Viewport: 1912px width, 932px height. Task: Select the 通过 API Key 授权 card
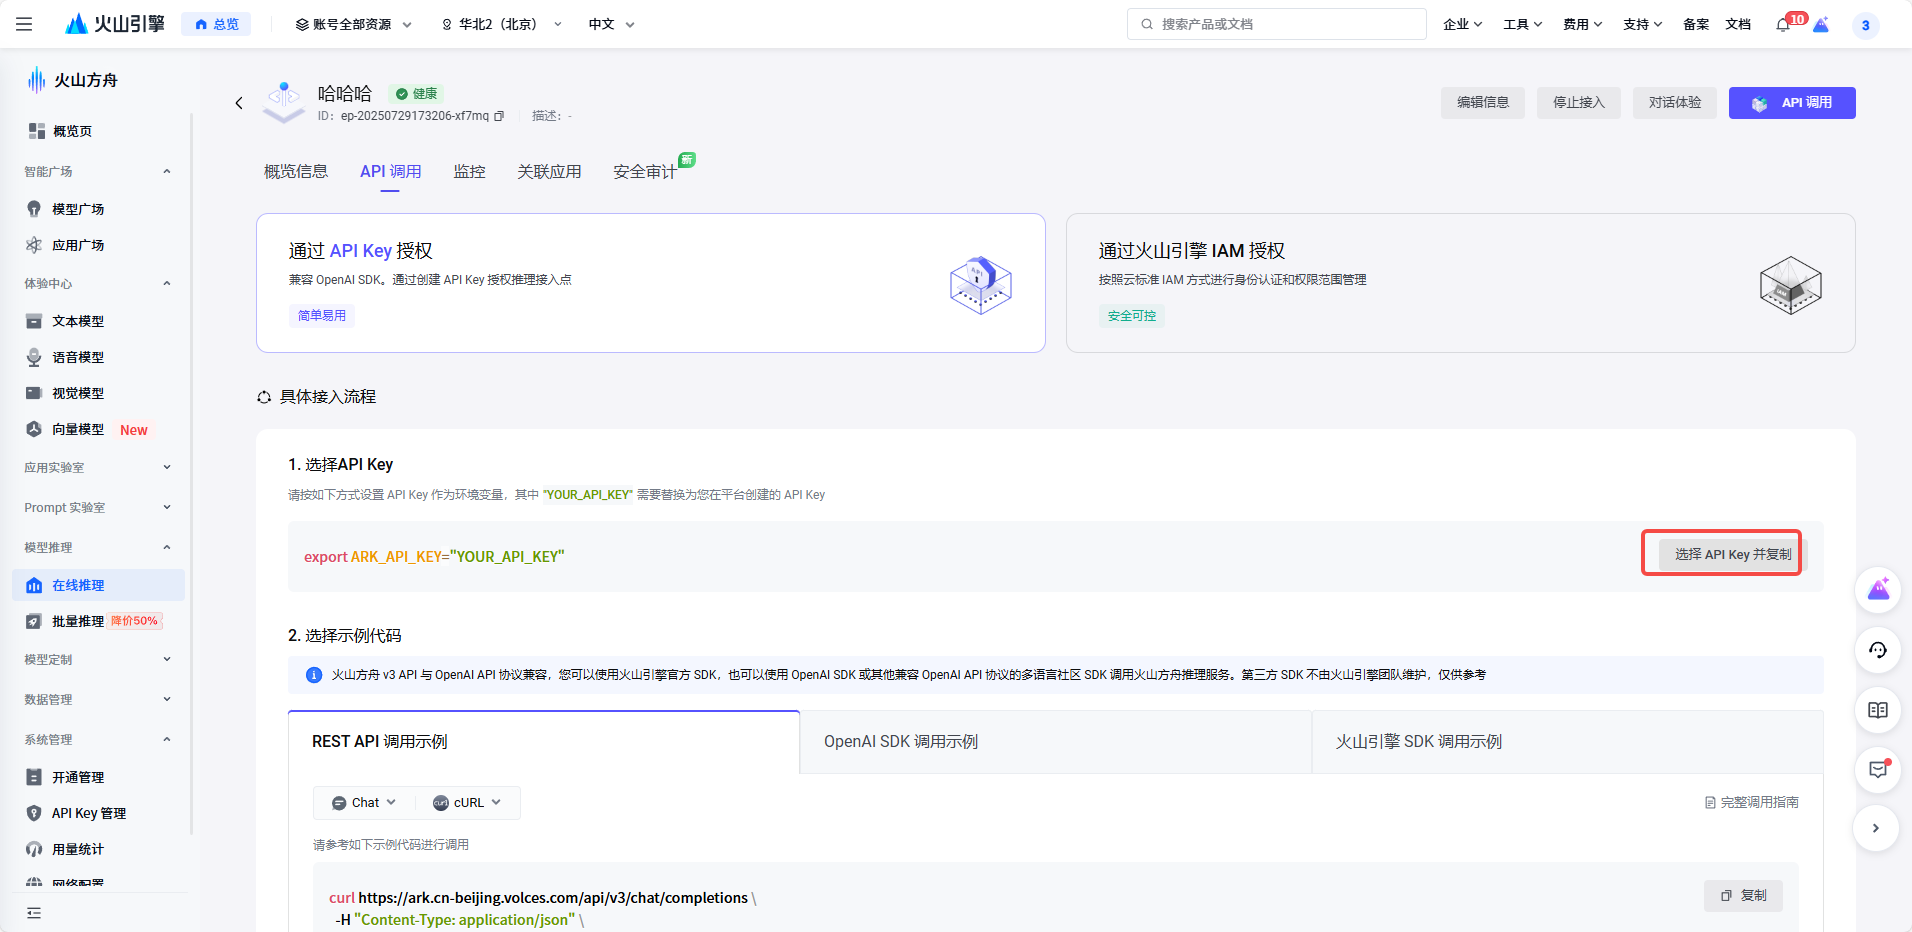[651, 283]
